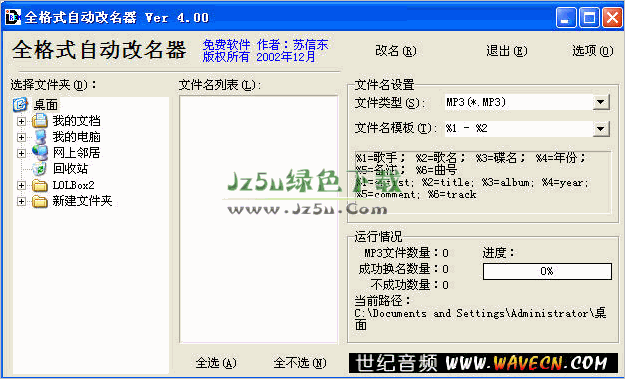Expand the 我的文档 tree node

pos(22,121)
